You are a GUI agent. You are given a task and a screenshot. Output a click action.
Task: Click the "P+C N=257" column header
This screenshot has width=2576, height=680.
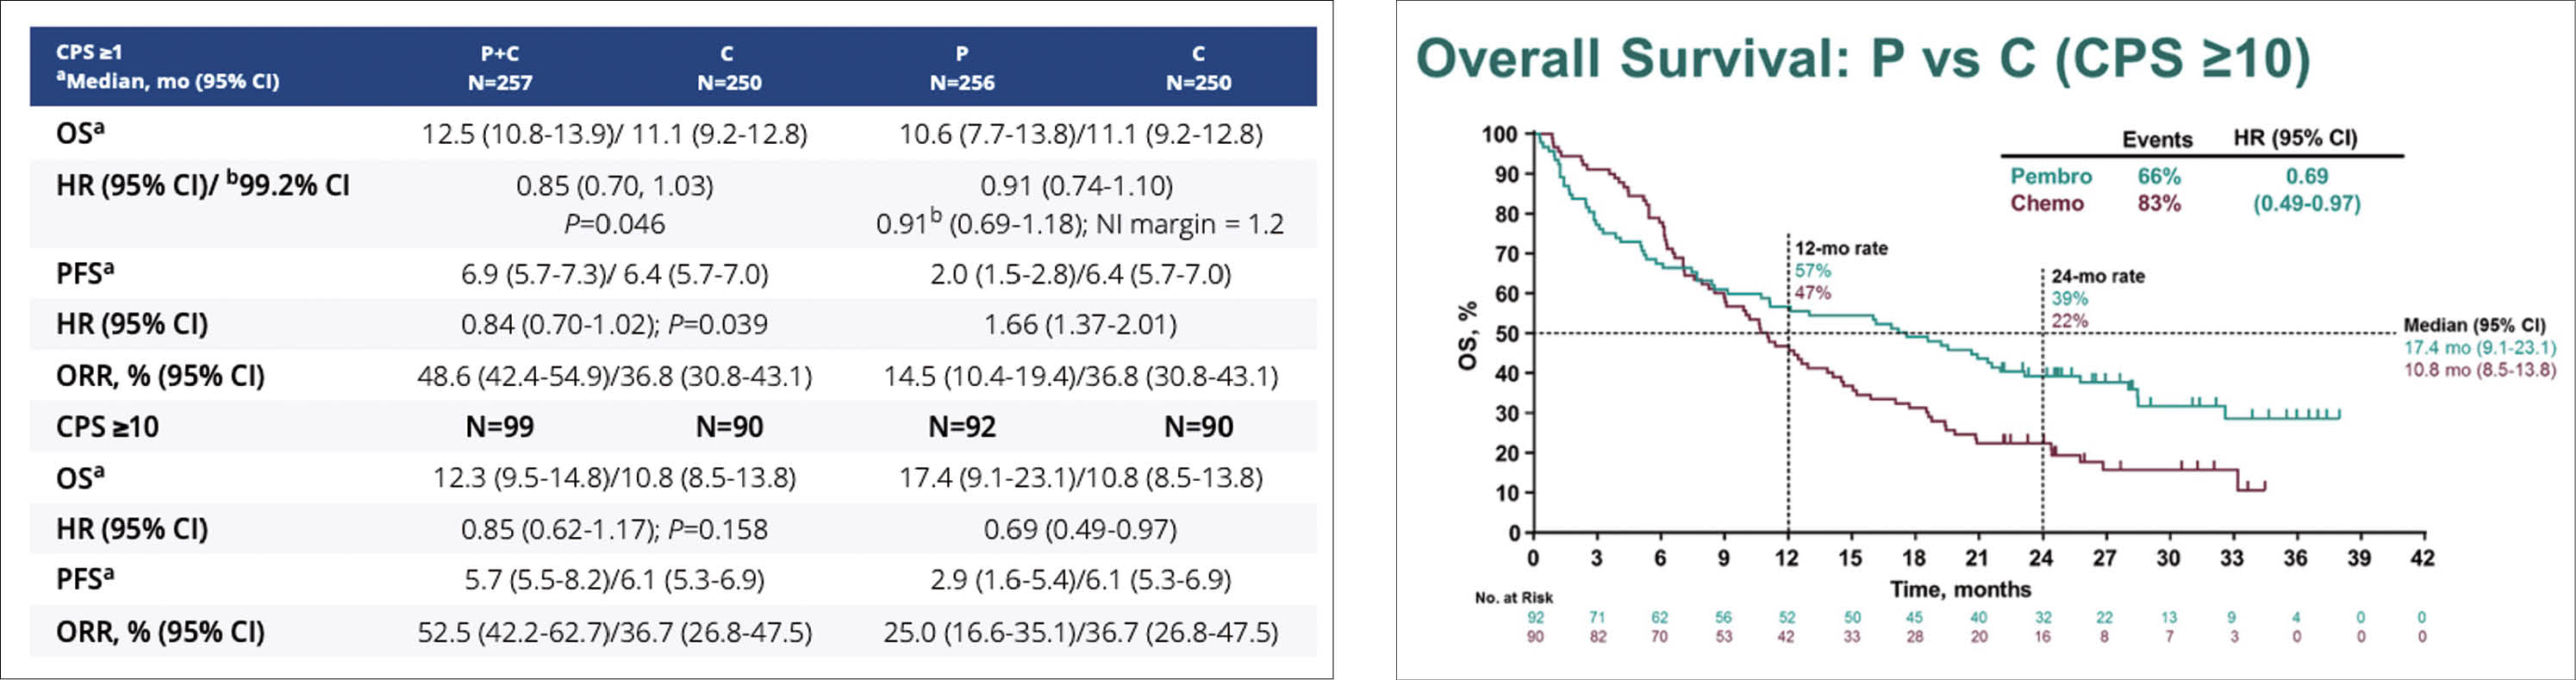(500, 68)
